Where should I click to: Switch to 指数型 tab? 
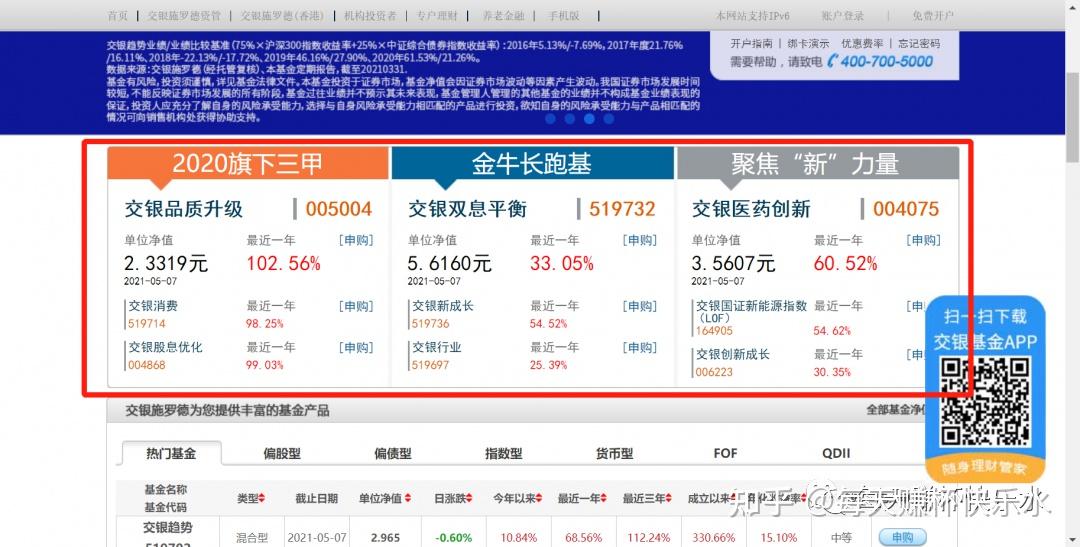503,453
